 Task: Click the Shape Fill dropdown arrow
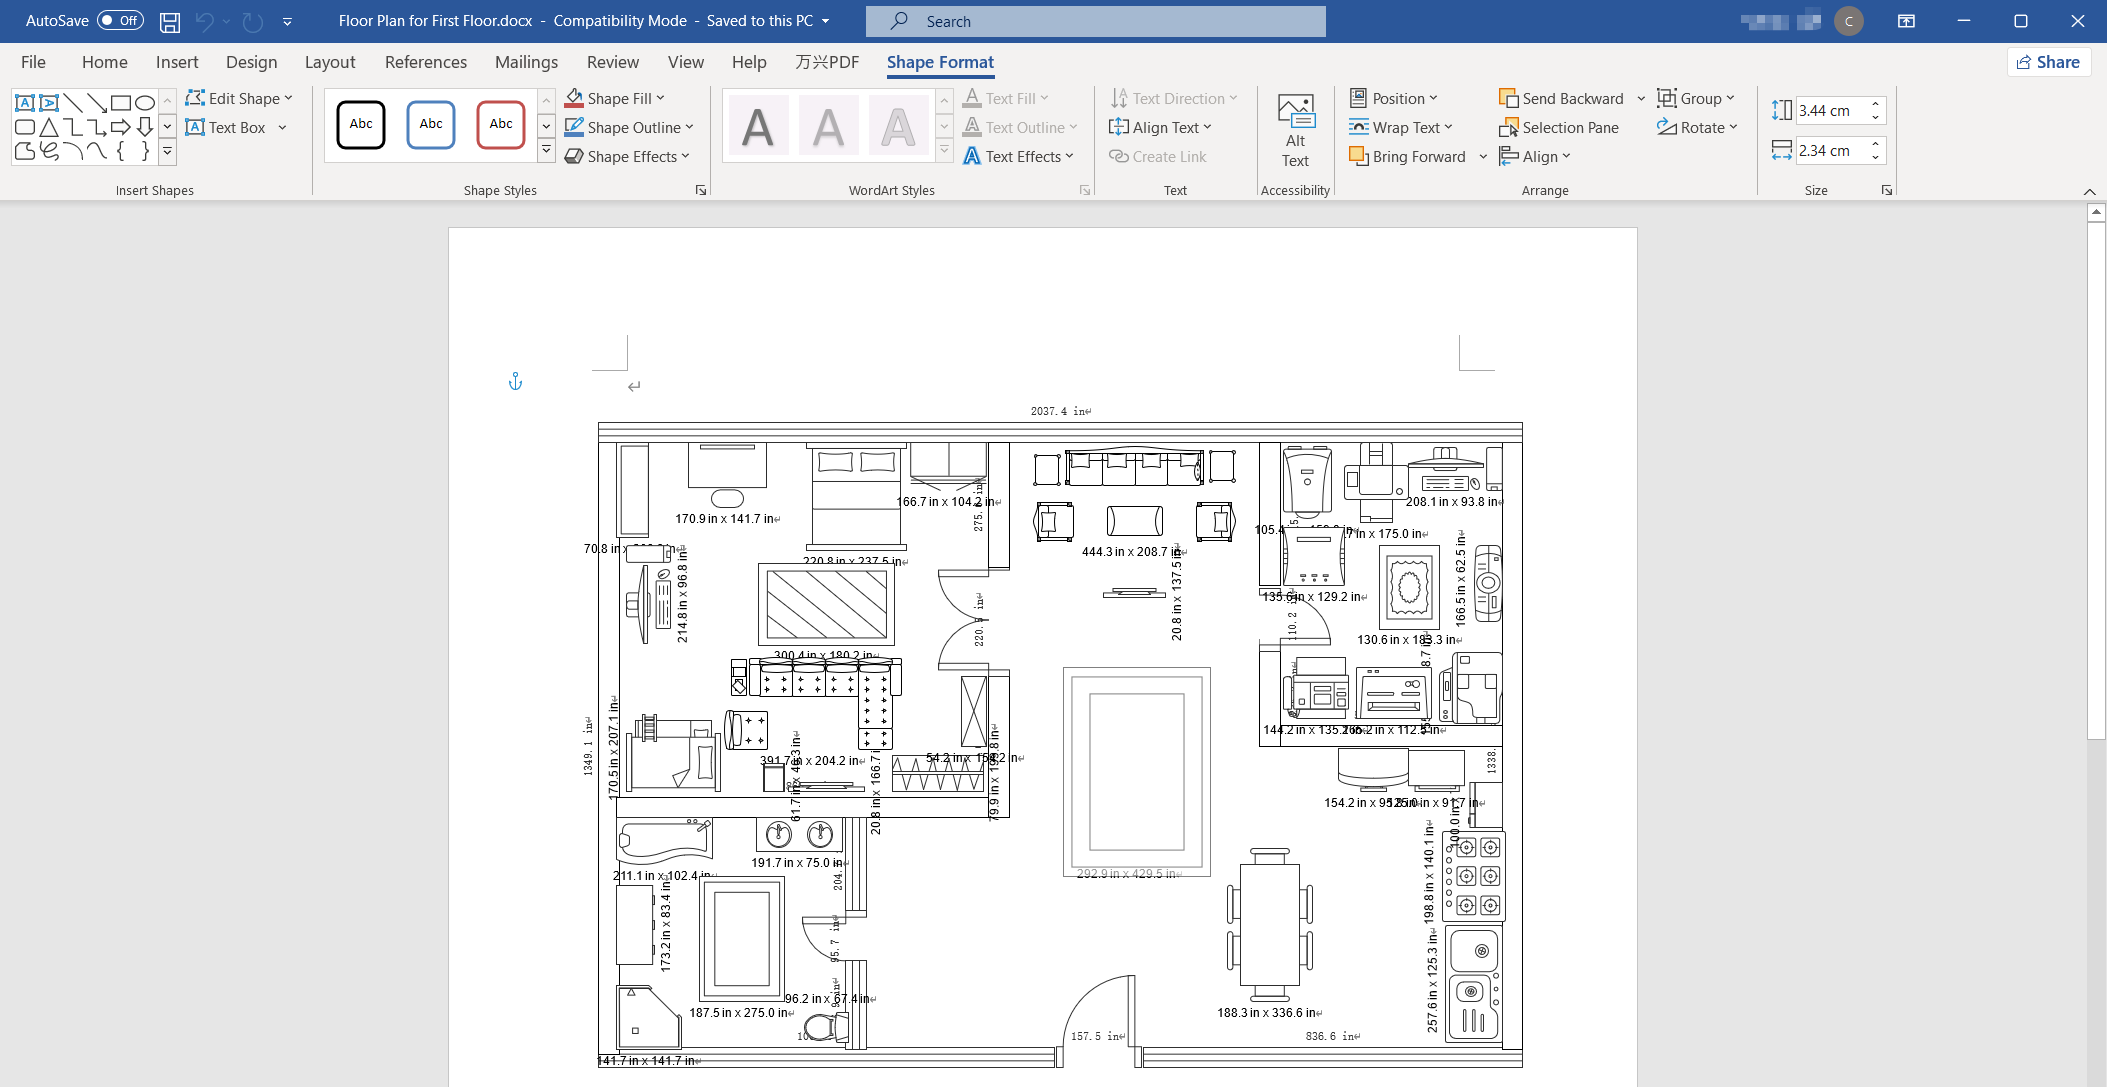tap(665, 97)
